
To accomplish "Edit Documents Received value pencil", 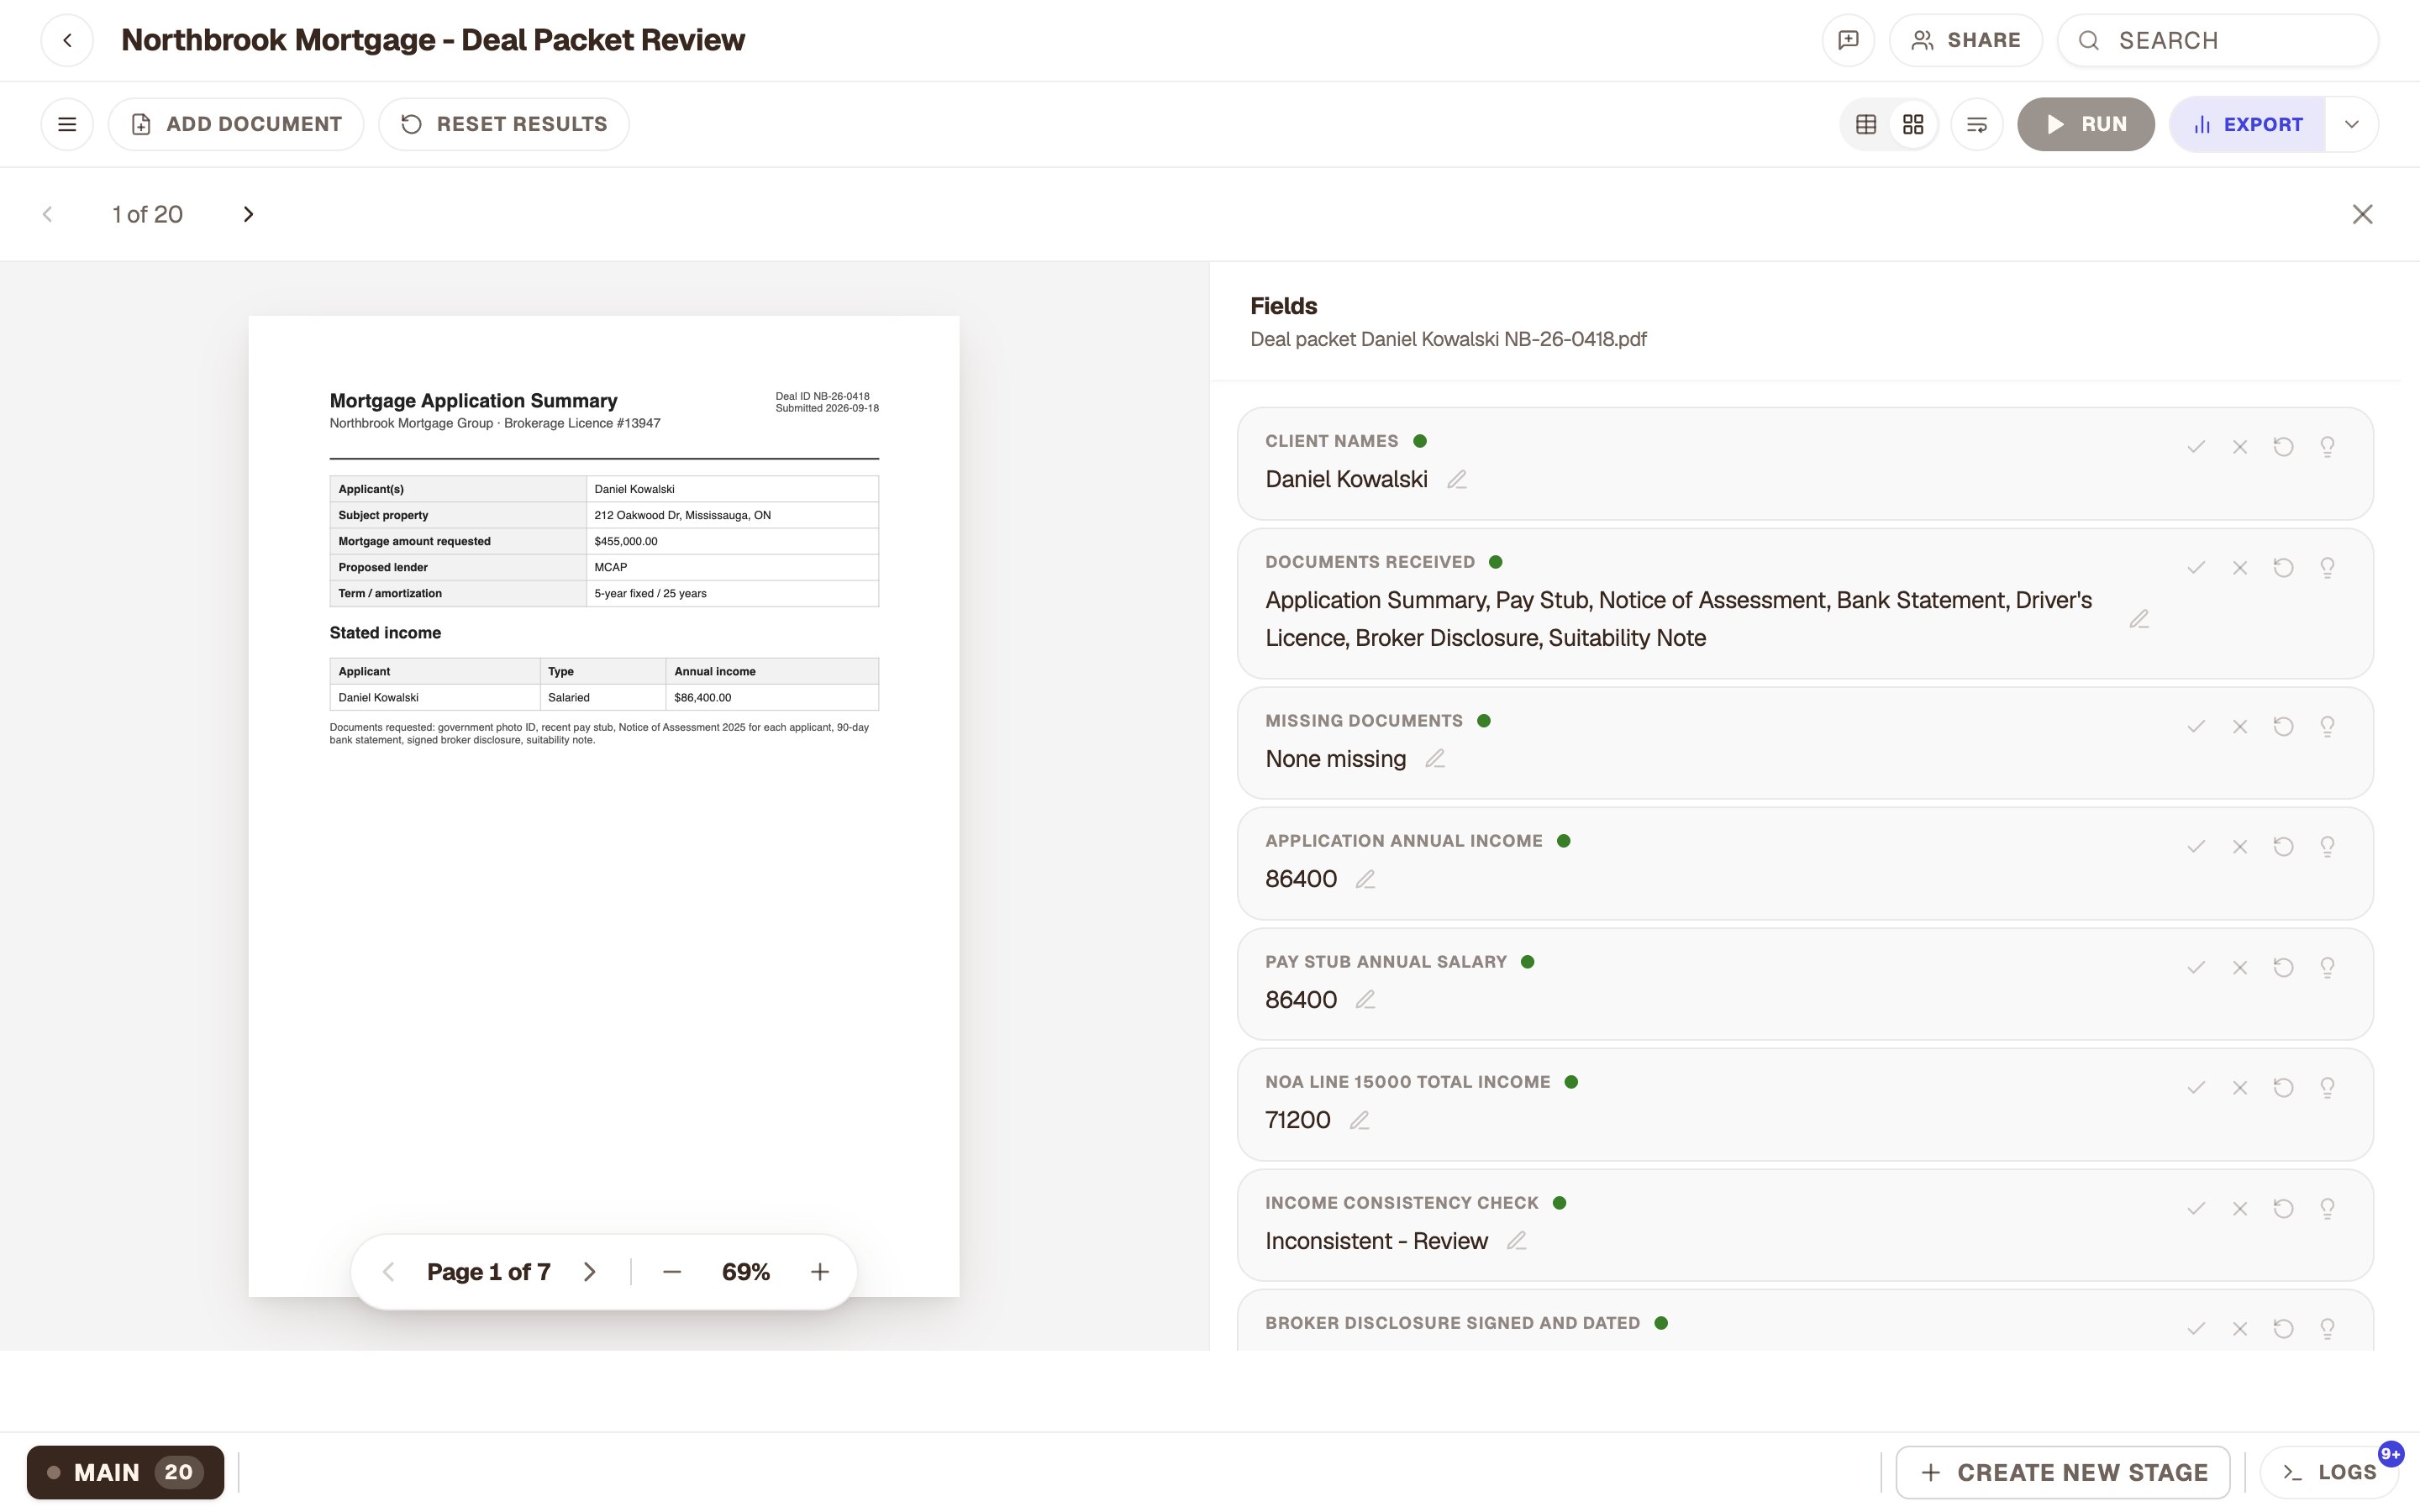I will click(2139, 620).
